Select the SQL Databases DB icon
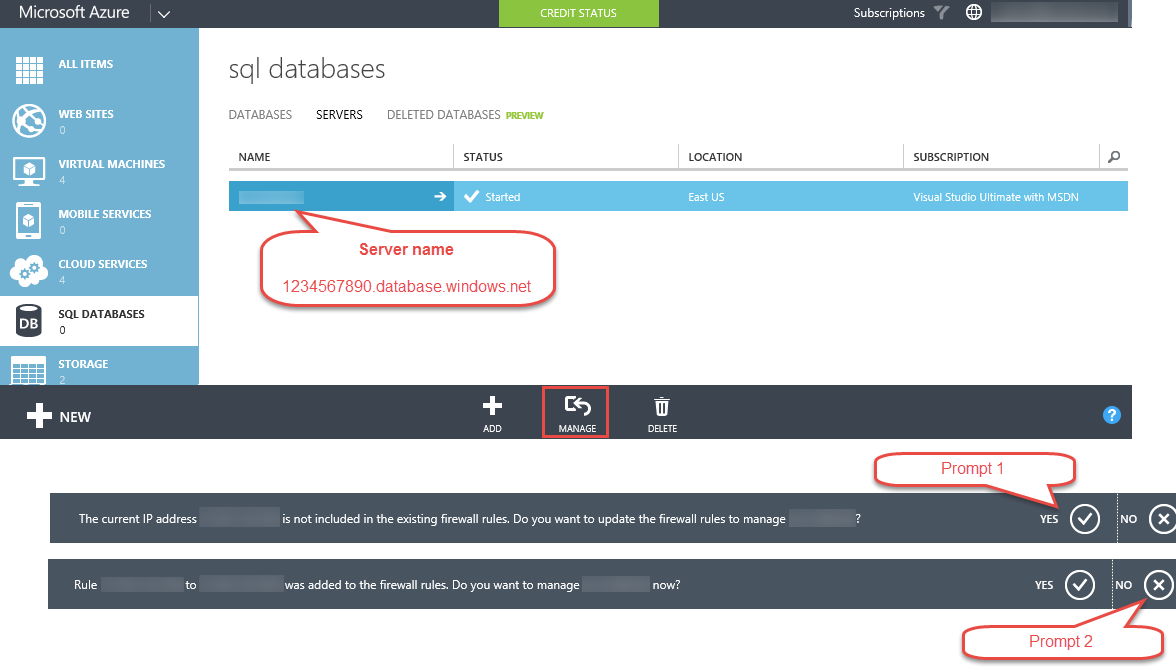The width and height of the screenshot is (1176, 667). click(28, 321)
